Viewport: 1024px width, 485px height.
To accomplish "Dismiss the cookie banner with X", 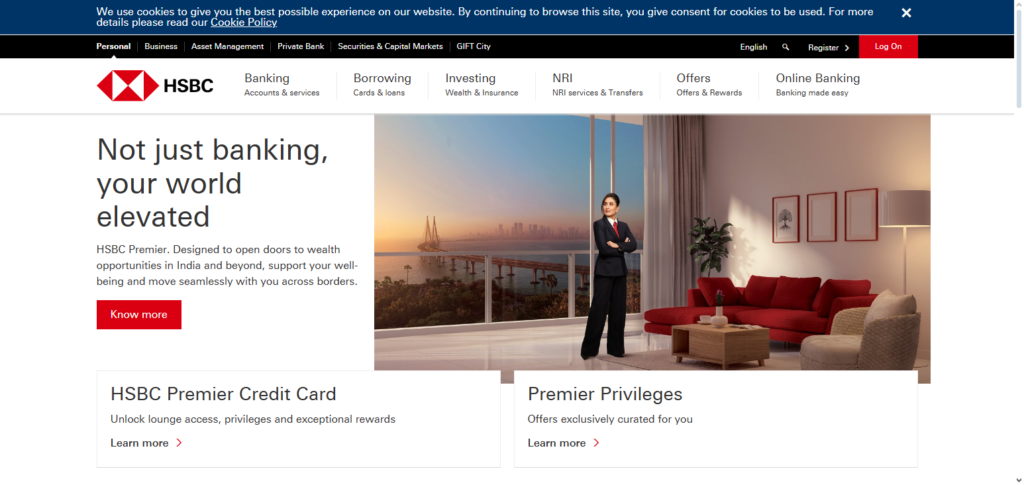I will (x=906, y=13).
